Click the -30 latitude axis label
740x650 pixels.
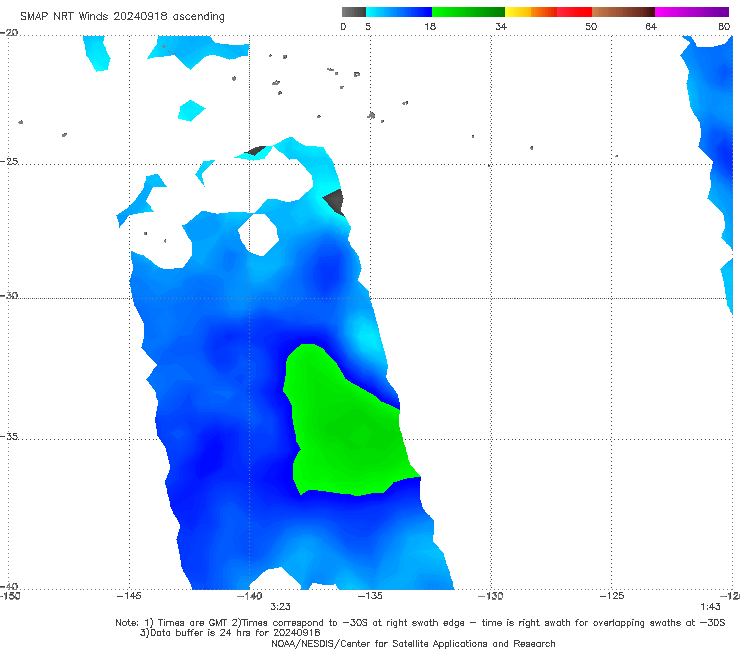(9, 295)
